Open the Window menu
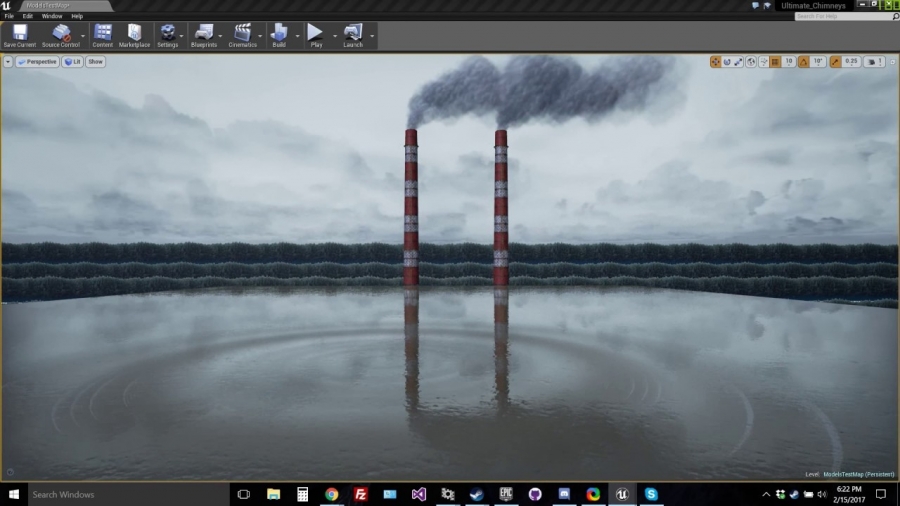This screenshot has height=506, width=900. click(x=52, y=16)
